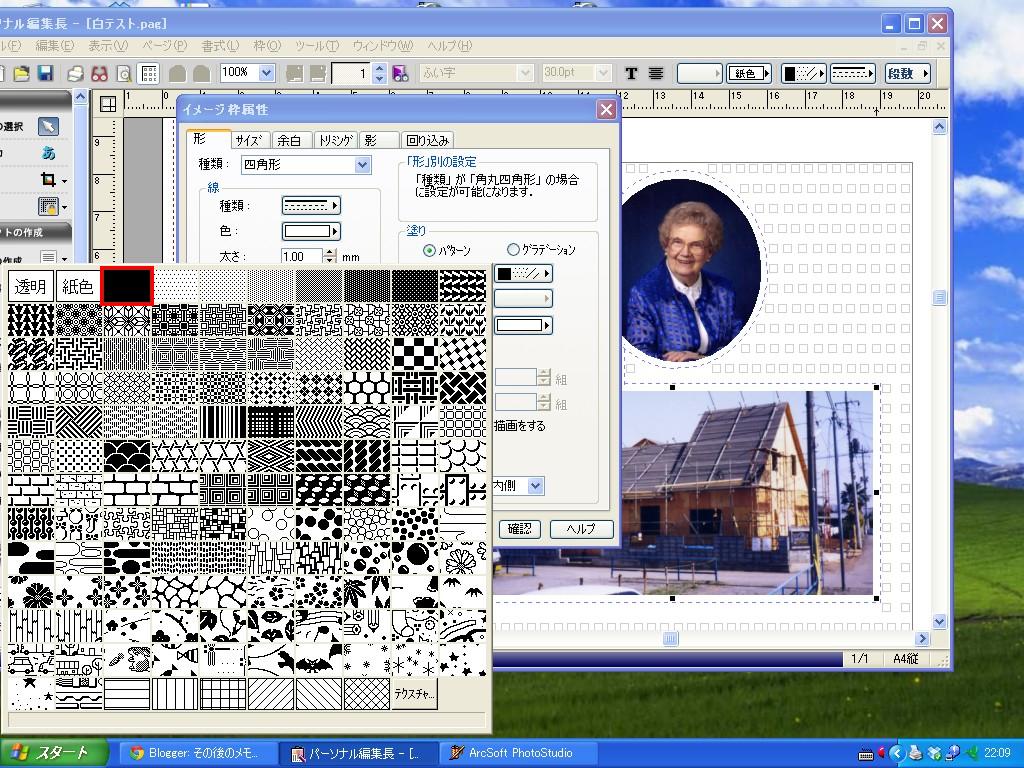Screen dimensions: 1024x768
Task: Open the 100% zoom dropdown
Action: [x=266, y=72]
